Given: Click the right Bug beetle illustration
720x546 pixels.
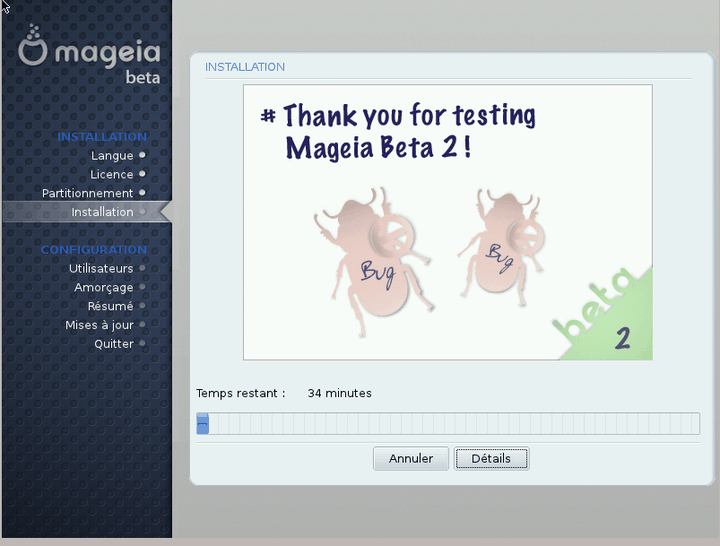Looking at the screenshot, I should coord(502,247).
